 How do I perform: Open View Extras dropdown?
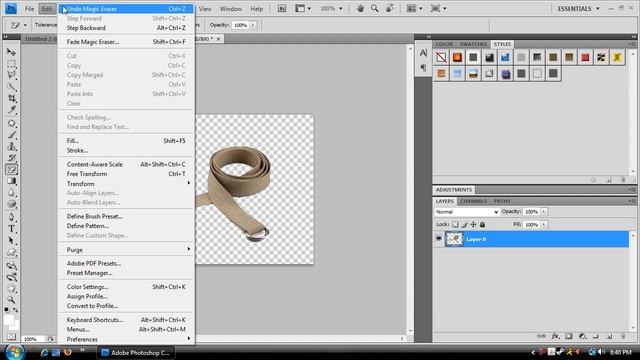click(x=303, y=9)
